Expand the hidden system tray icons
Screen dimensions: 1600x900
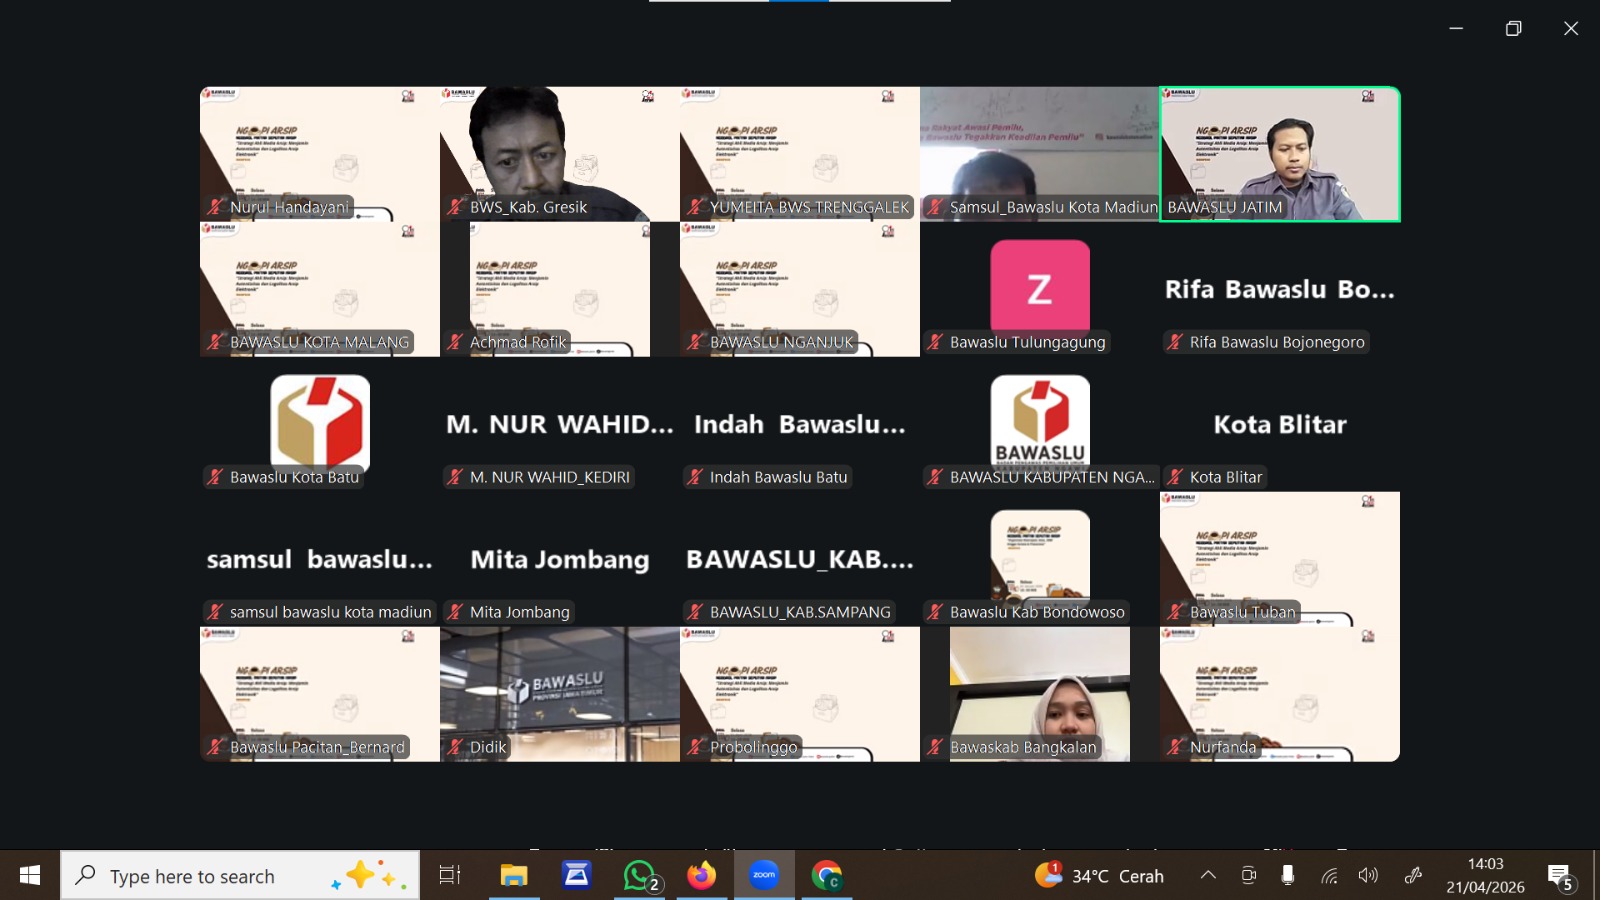(x=1208, y=876)
